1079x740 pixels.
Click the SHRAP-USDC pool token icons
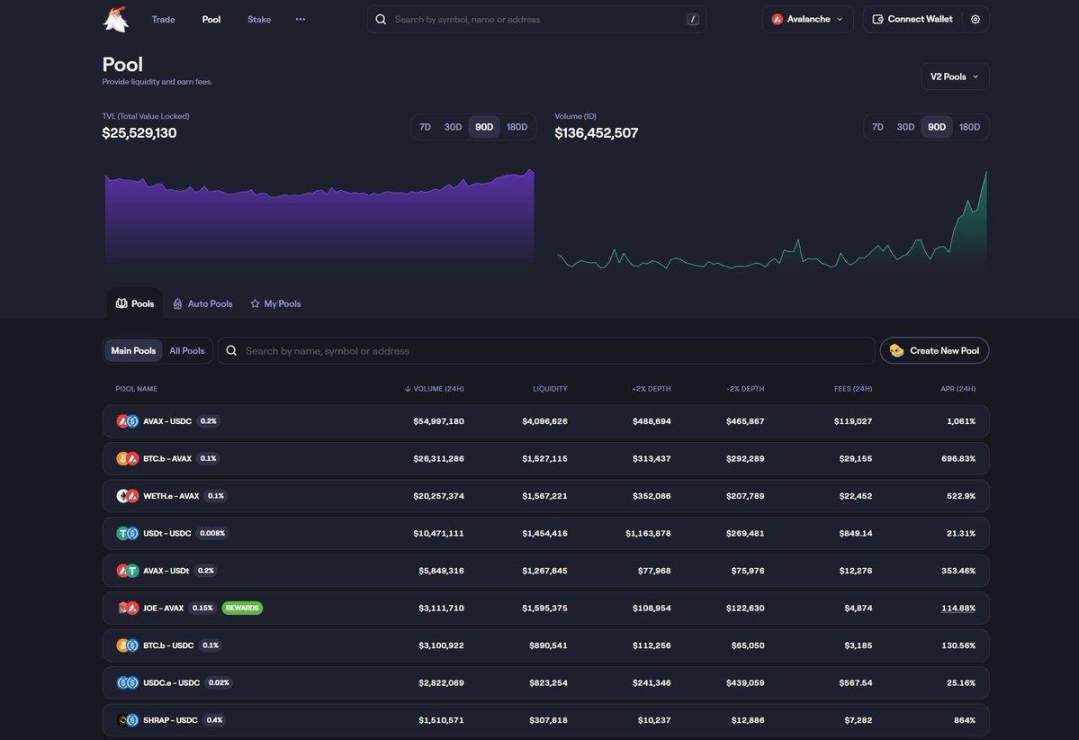(x=127, y=720)
